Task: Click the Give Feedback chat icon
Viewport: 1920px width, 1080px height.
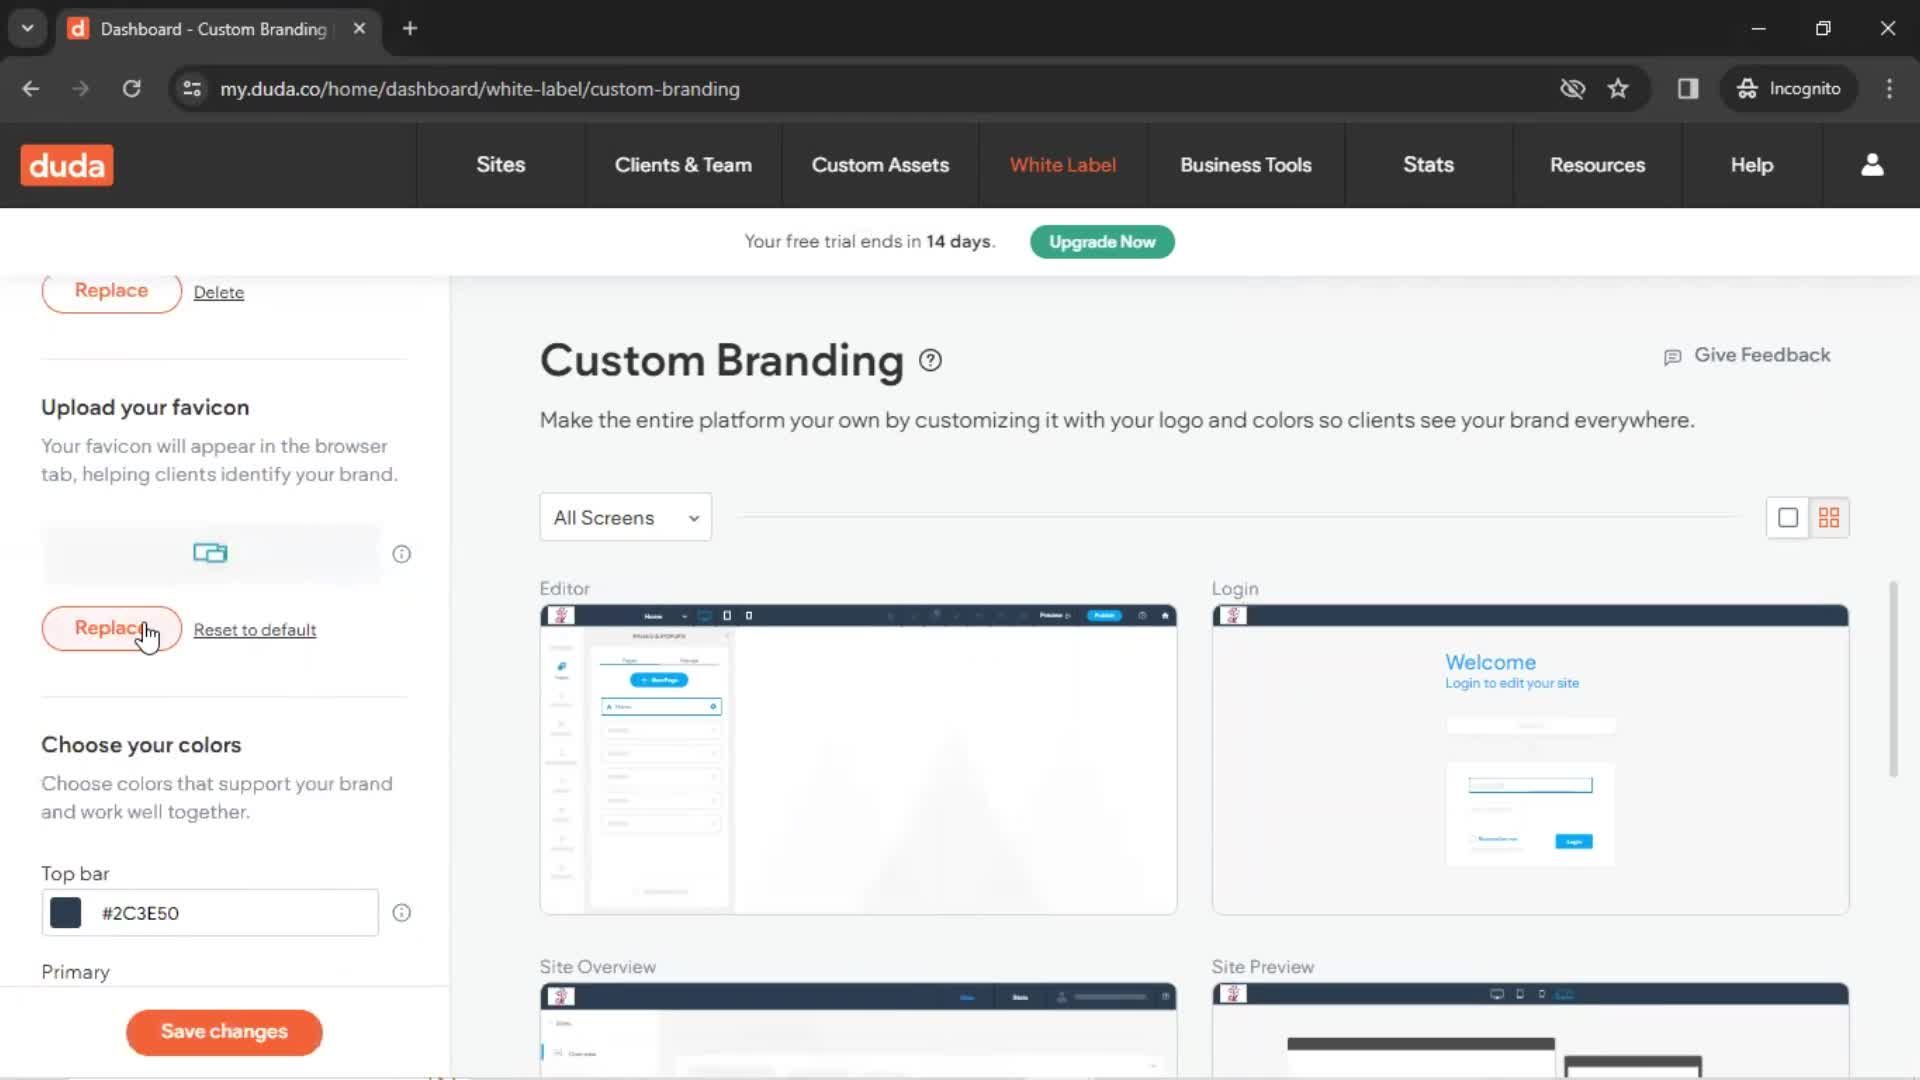Action: tap(1672, 357)
